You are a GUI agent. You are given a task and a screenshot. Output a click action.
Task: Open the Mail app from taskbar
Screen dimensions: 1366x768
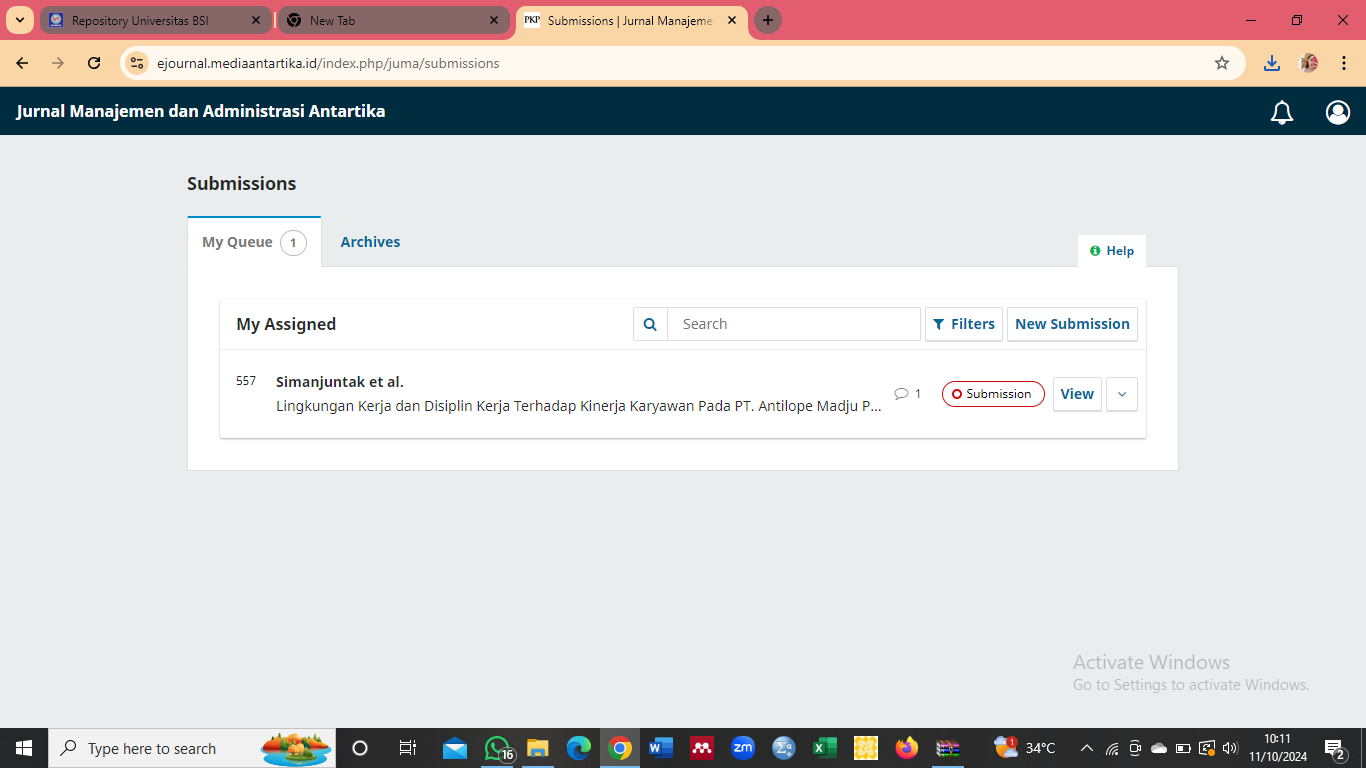455,748
